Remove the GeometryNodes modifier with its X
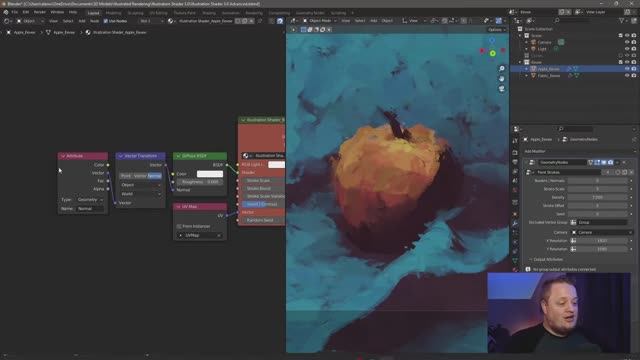The image size is (640, 360). pyautogui.click(x=624, y=162)
